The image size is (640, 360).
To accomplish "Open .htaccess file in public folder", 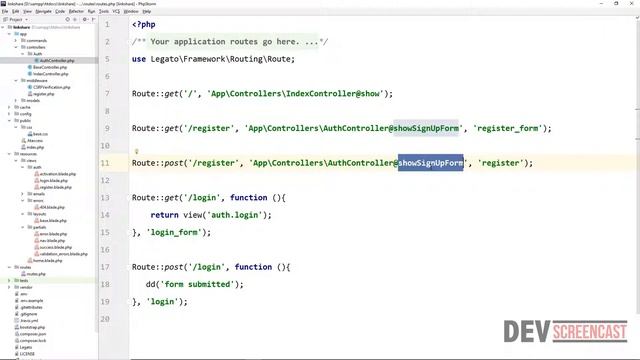I will (x=32, y=140).
